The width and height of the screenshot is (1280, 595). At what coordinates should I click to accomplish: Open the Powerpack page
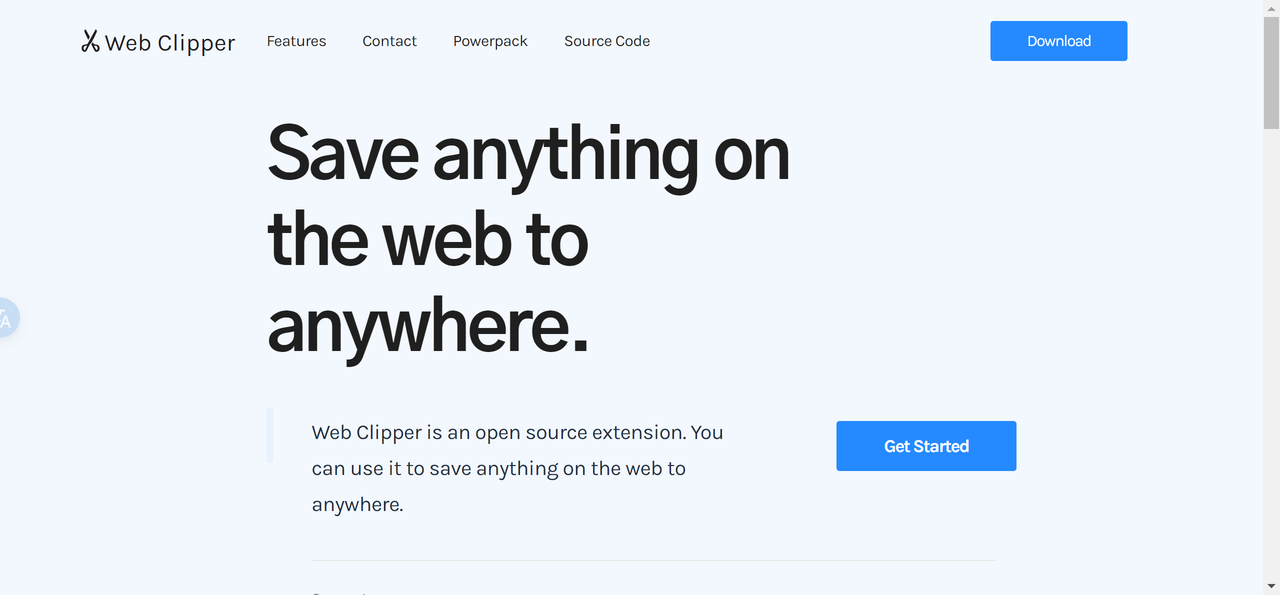pos(490,41)
